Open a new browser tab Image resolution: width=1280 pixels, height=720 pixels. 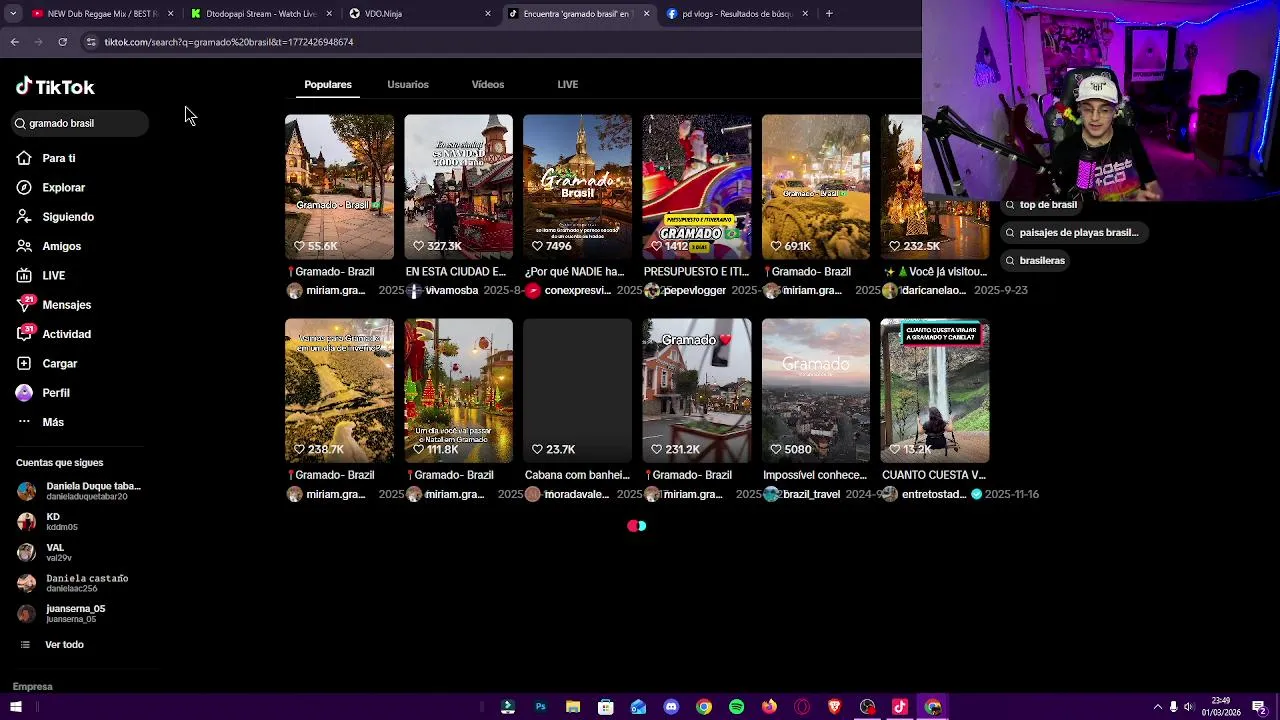point(830,14)
